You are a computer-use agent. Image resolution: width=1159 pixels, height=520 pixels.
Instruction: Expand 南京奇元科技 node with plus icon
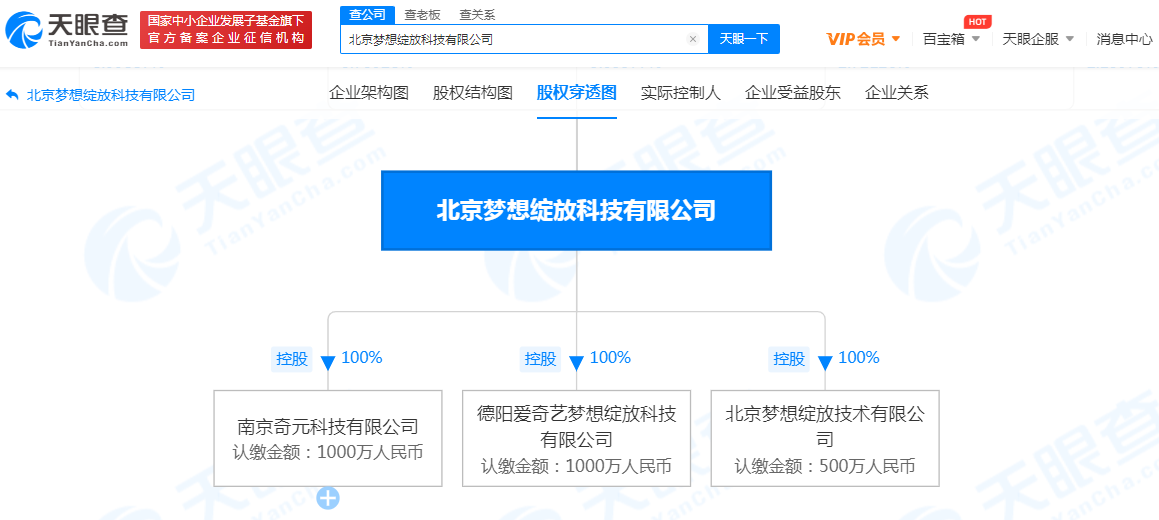pyautogui.click(x=328, y=498)
